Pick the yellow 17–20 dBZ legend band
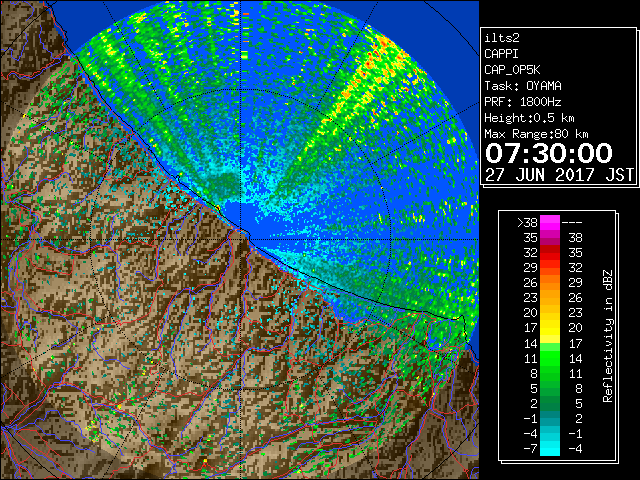This screenshot has width=640, height=480. pyautogui.click(x=550, y=328)
